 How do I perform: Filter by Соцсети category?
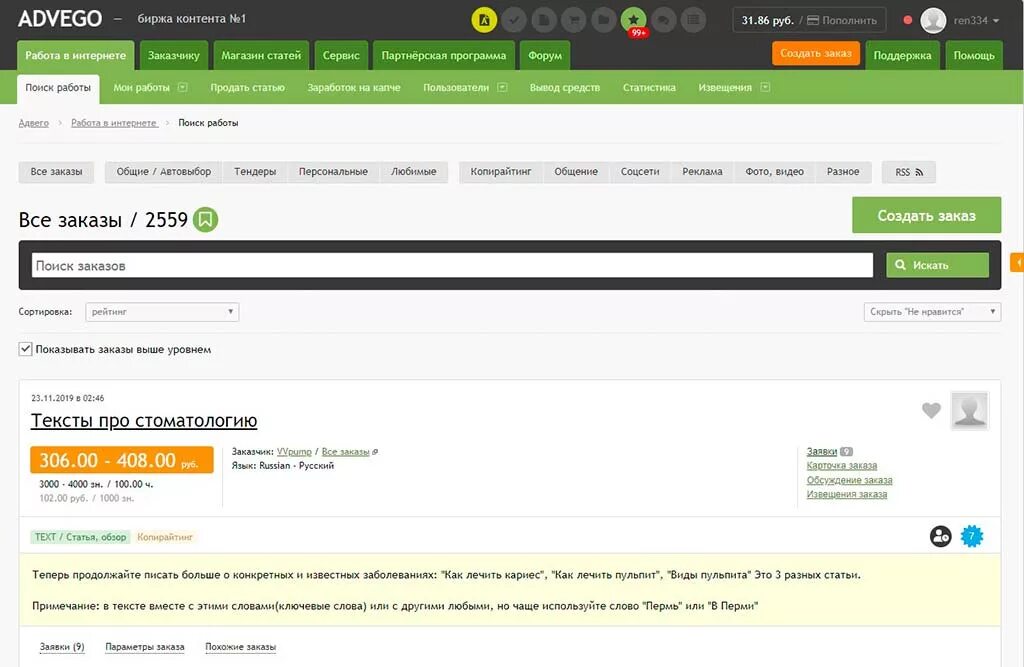(640, 172)
